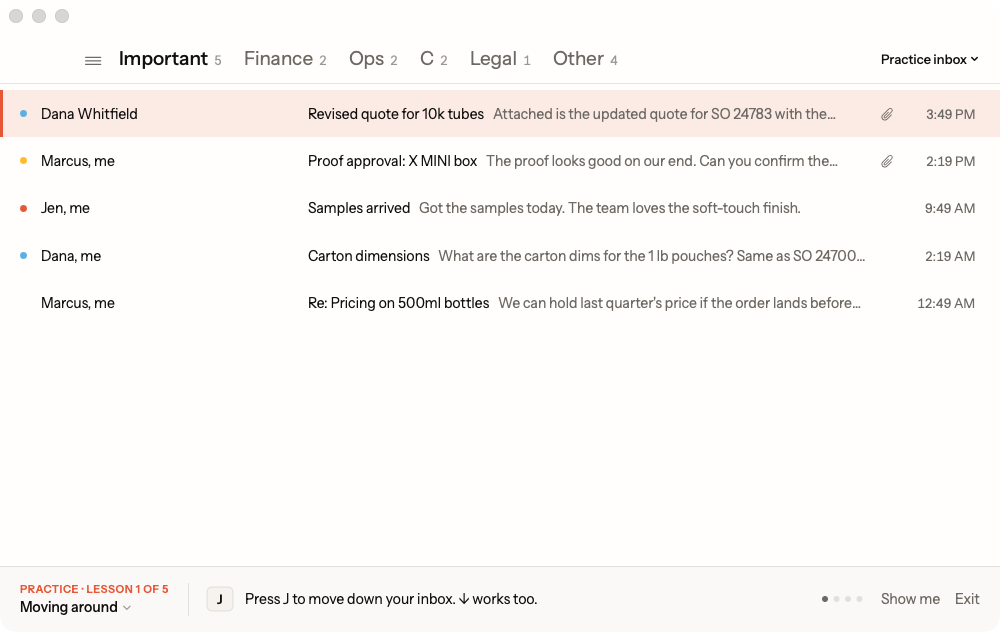Click attachment paperclip on Proof approval email
Screen dimensions: 1000x632
(x=887, y=161)
